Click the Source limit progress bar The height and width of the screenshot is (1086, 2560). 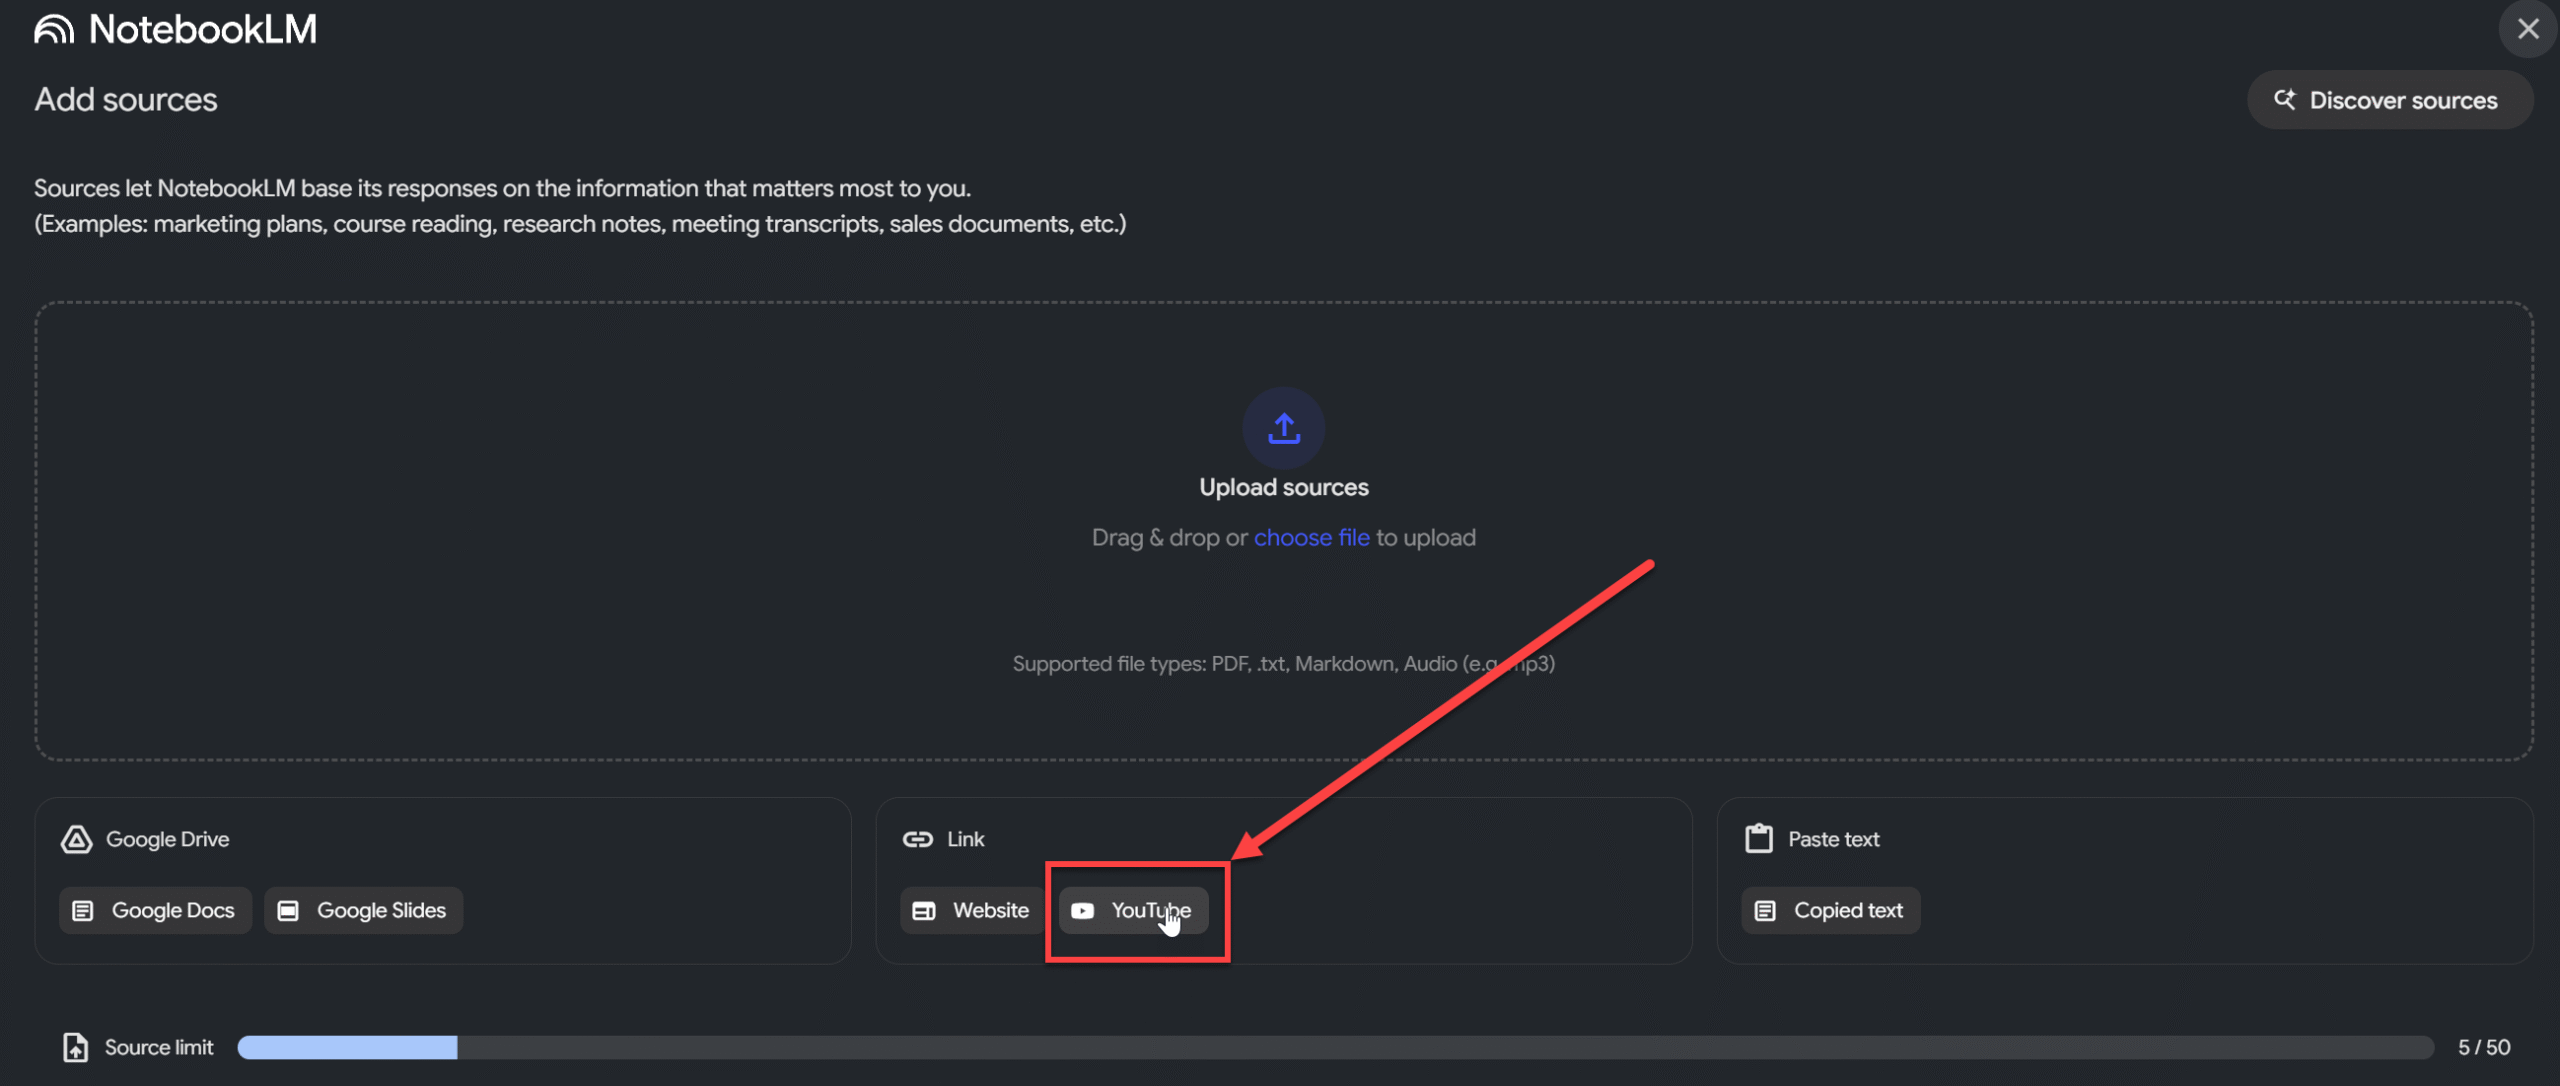coord(1336,1047)
